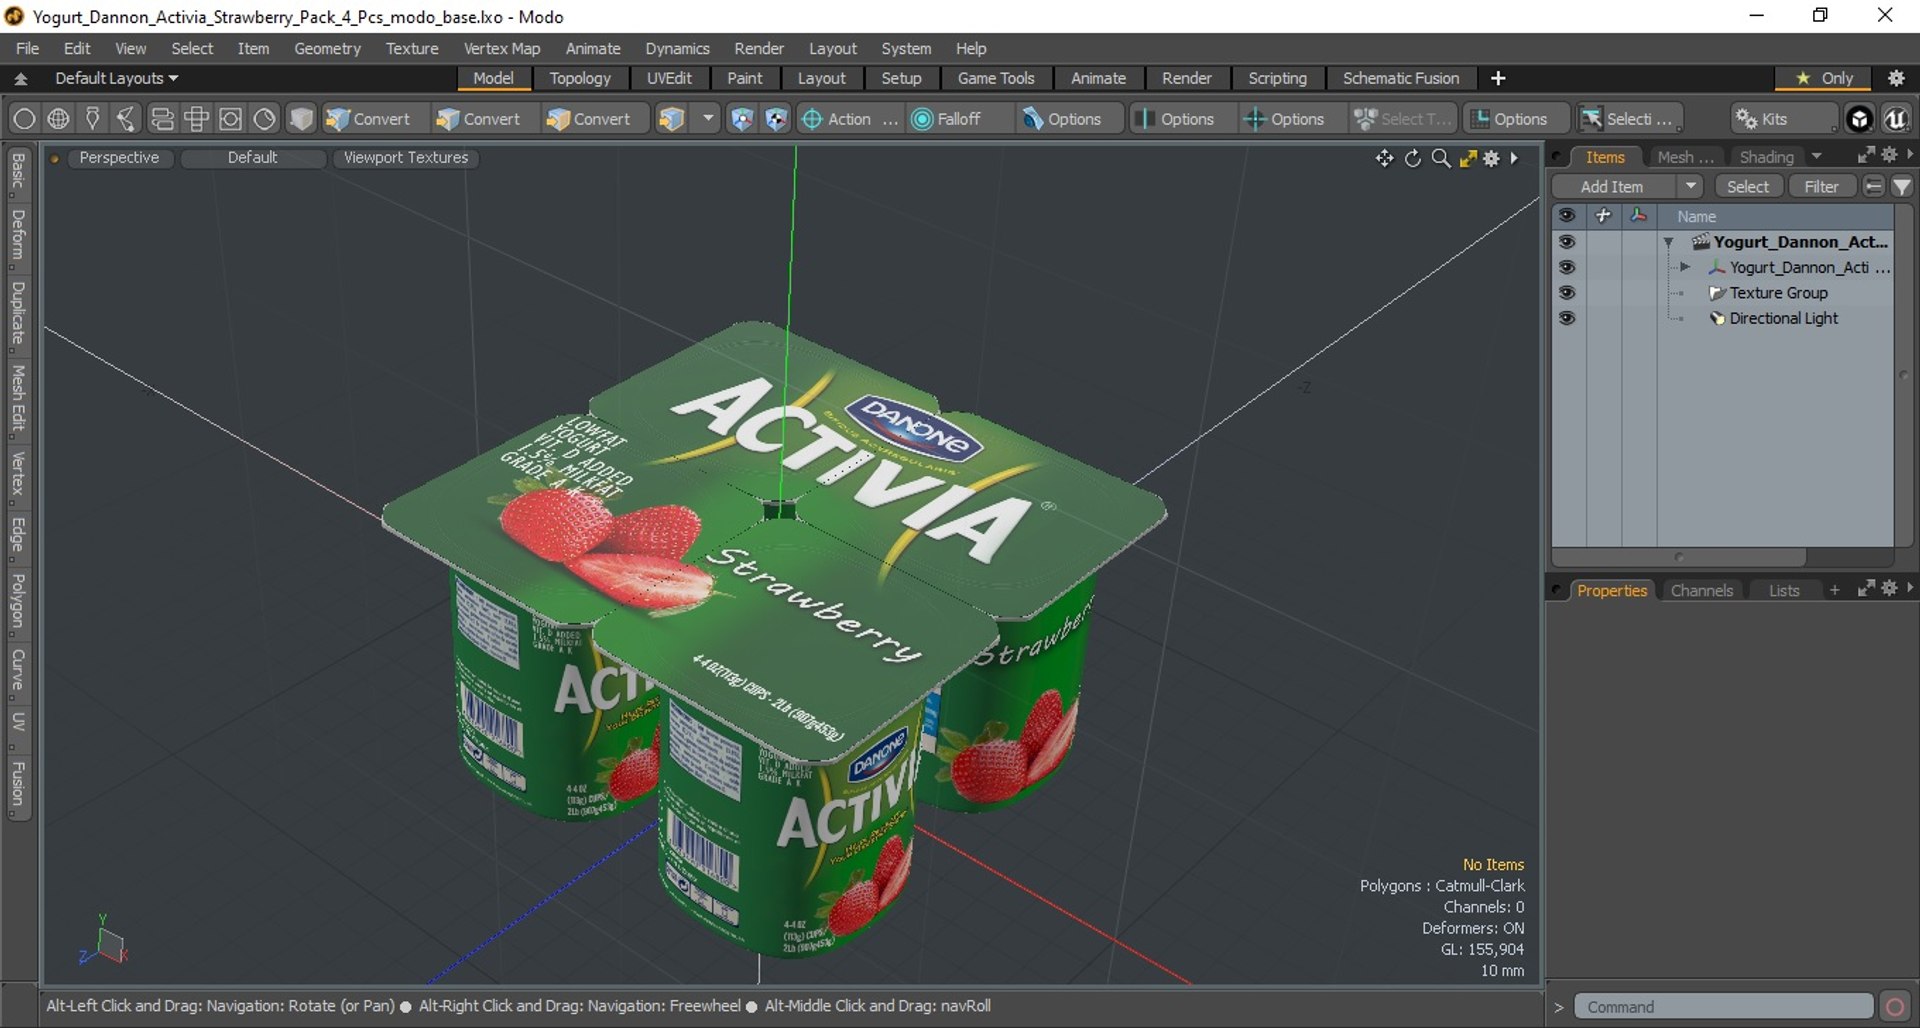Screen dimensions: 1920x1028
Task: Select the Directional Light item
Action: click(1784, 318)
